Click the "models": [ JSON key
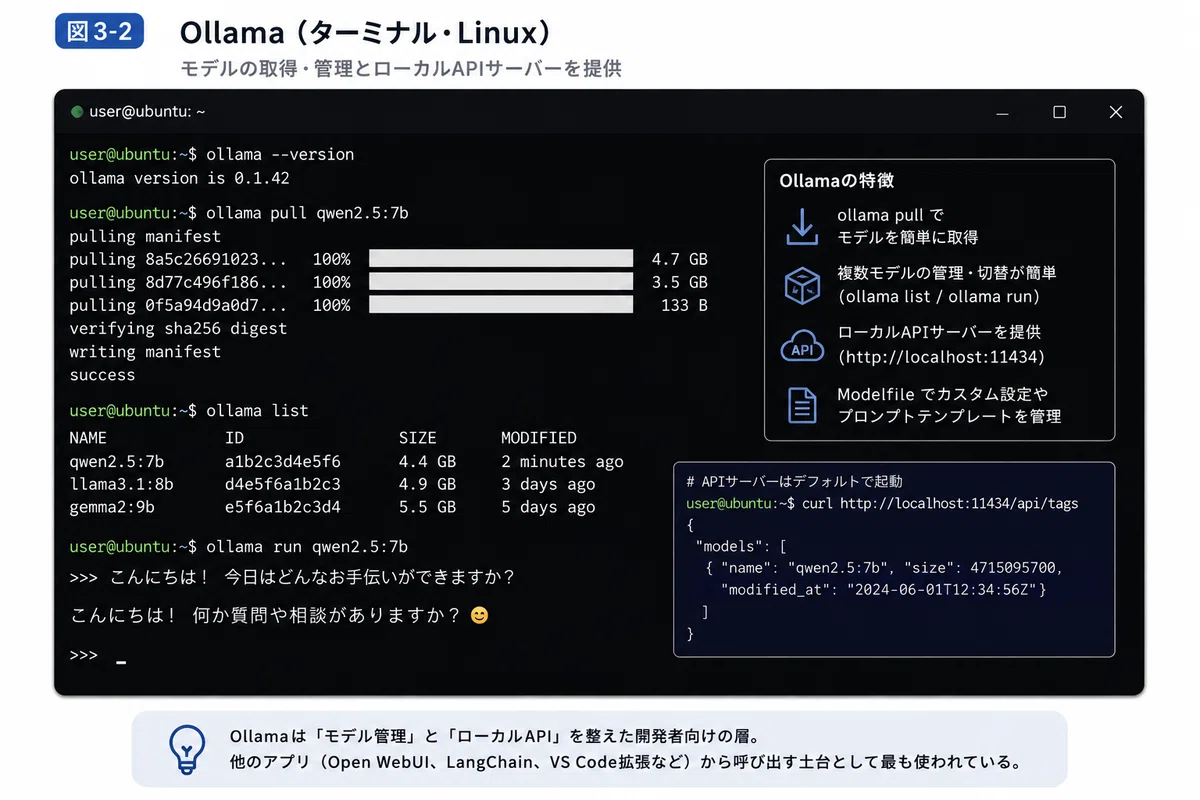Image resolution: width=1200 pixels, height=800 pixels. coord(740,546)
